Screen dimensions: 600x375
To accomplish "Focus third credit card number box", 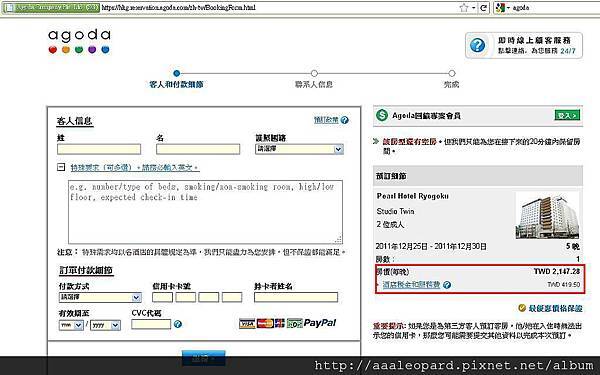I will [x=209, y=297].
